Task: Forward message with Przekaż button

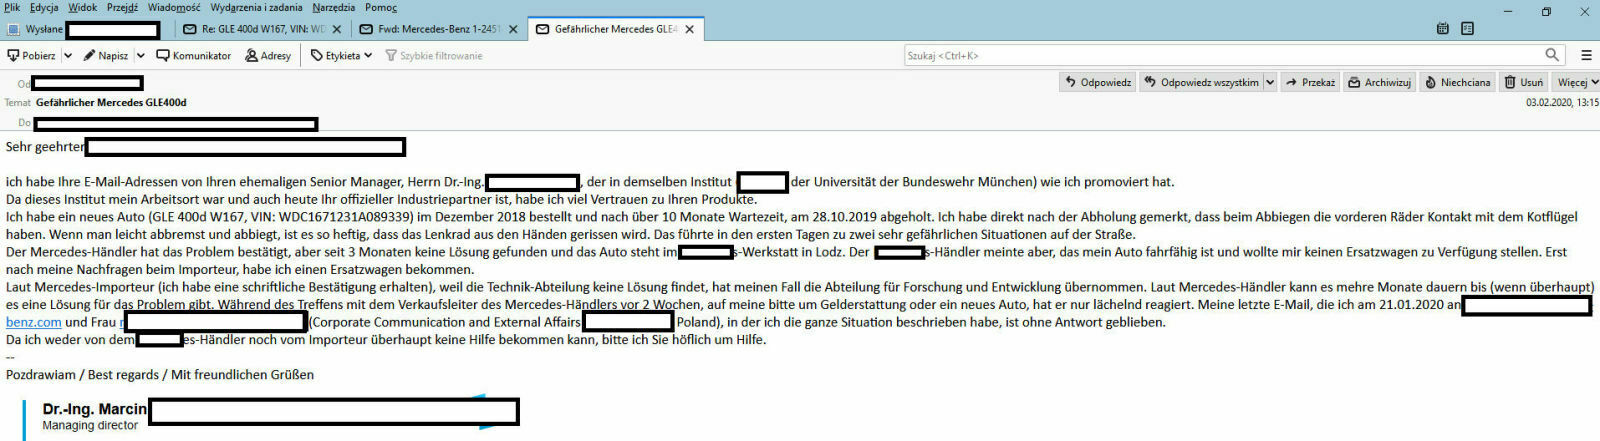Action: pyautogui.click(x=1310, y=82)
